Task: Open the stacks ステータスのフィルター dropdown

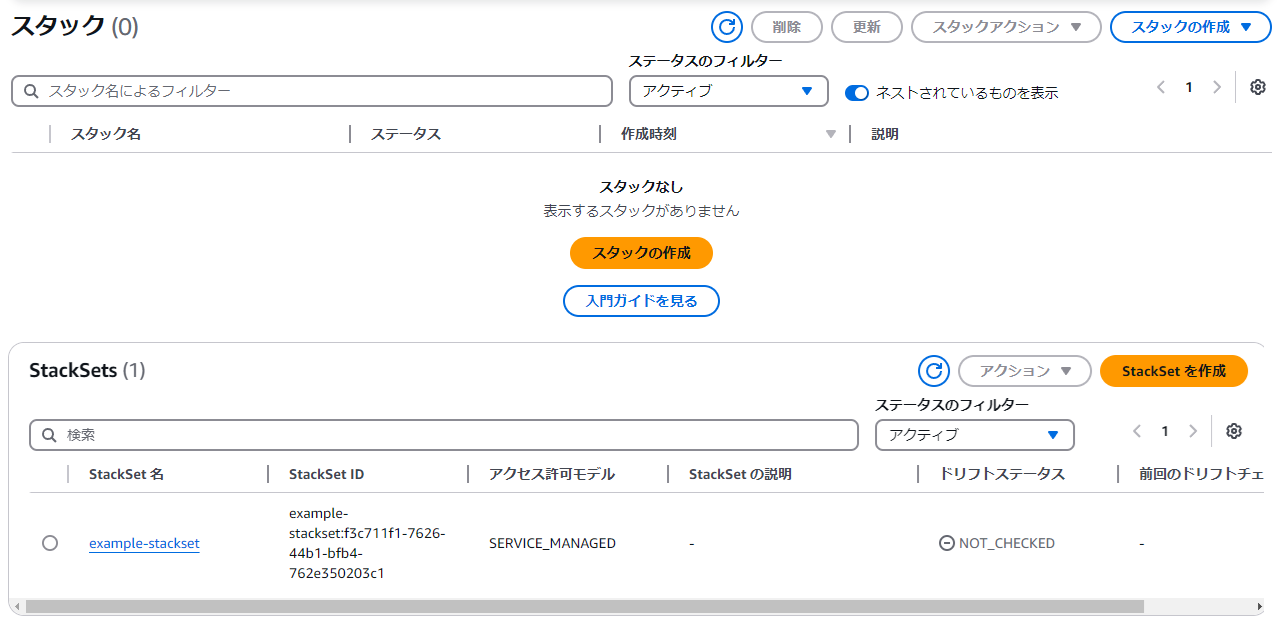Action: [x=728, y=91]
